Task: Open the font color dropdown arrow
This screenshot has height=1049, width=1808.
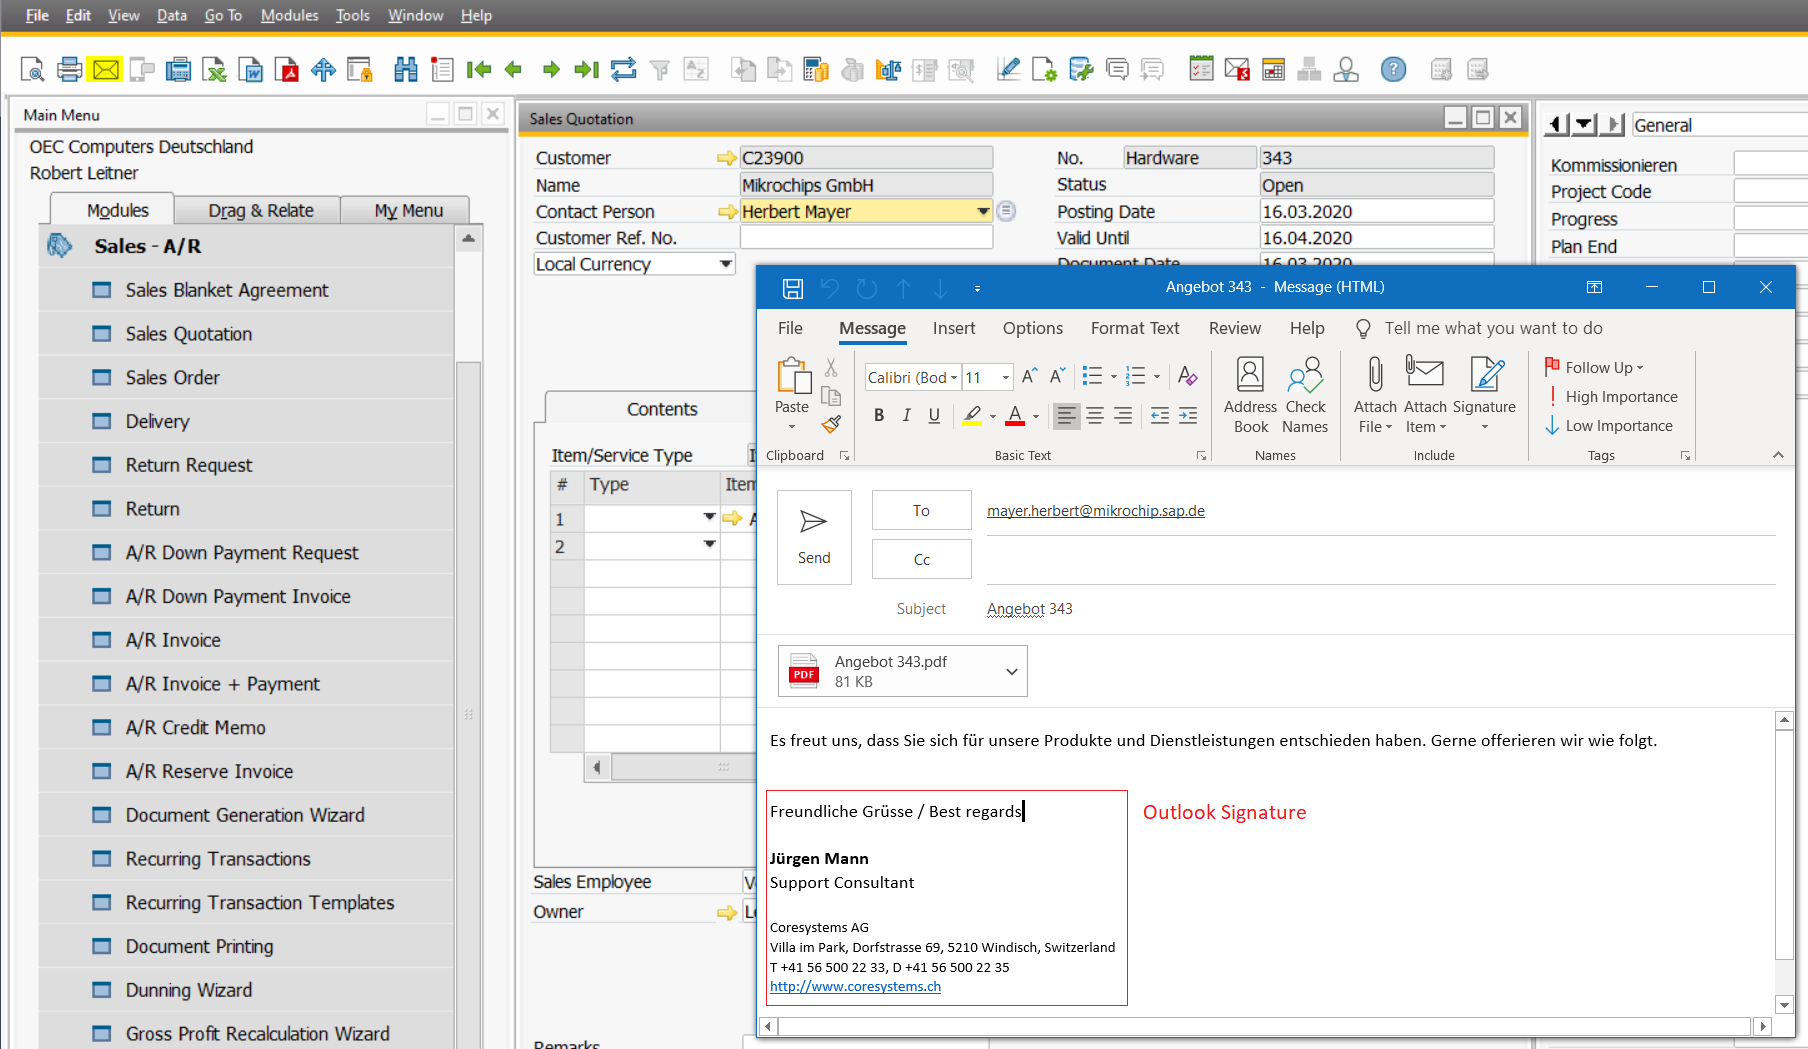Action: [x=1036, y=416]
